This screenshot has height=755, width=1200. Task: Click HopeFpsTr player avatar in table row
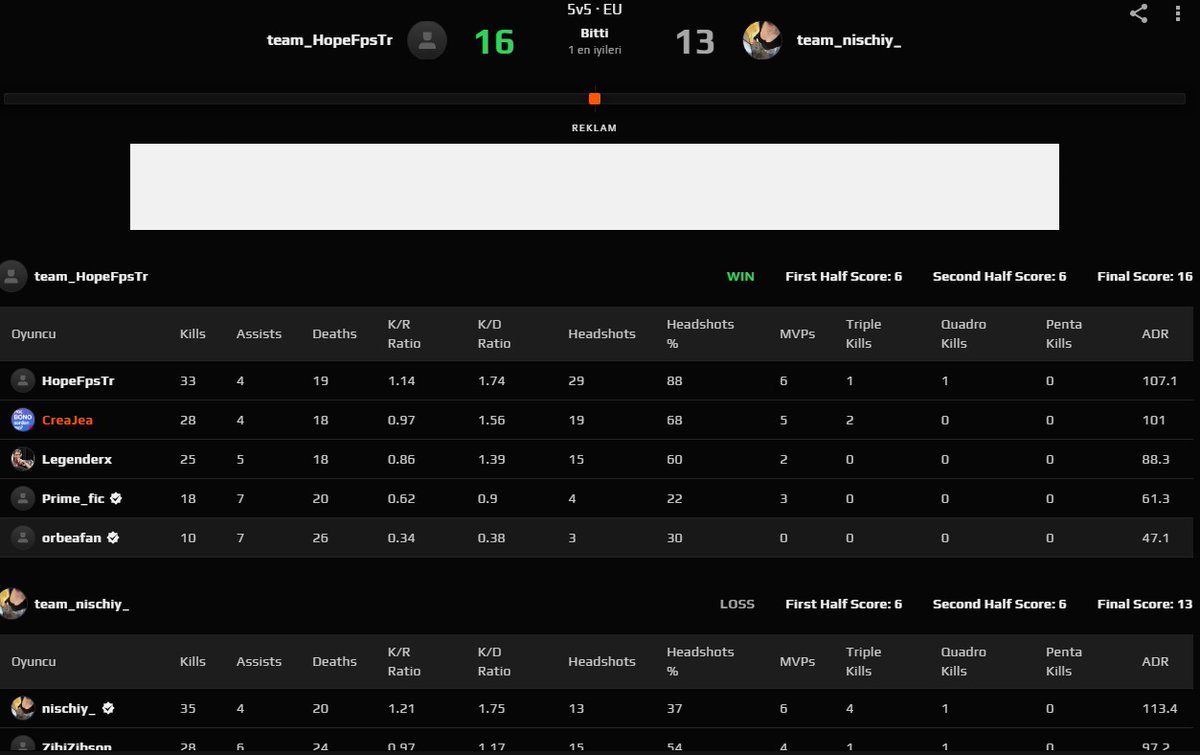point(23,381)
